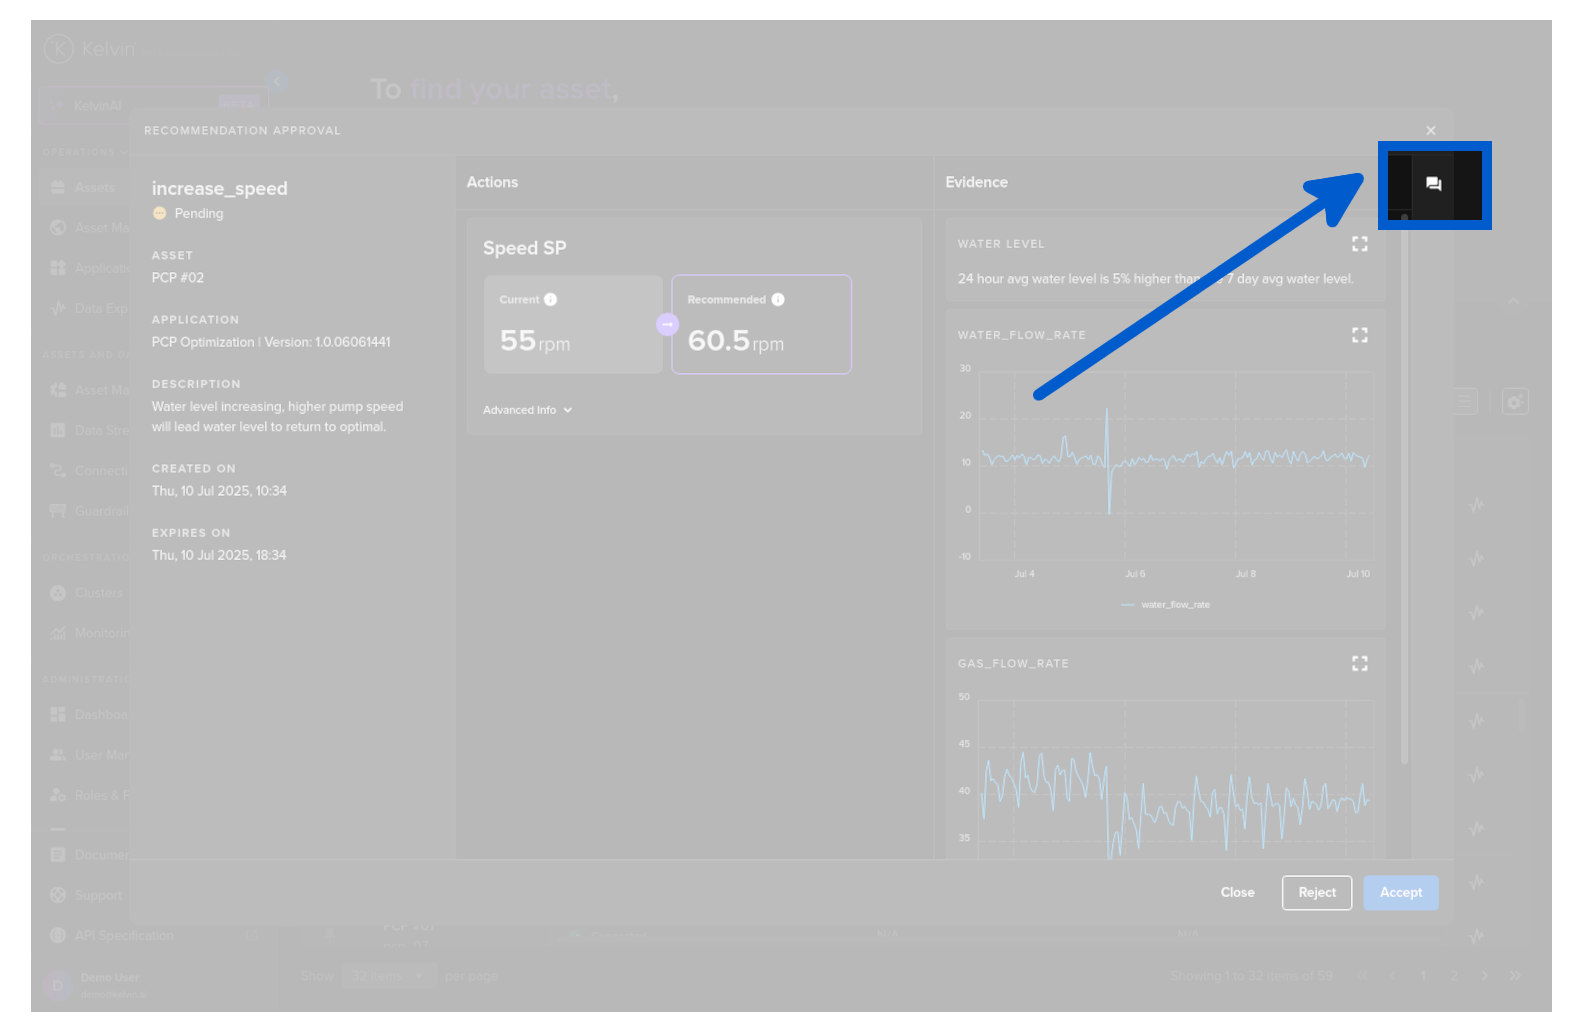Click the Support icon in sidebar
Viewport: 1584px width, 1033px height.
(x=58, y=895)
